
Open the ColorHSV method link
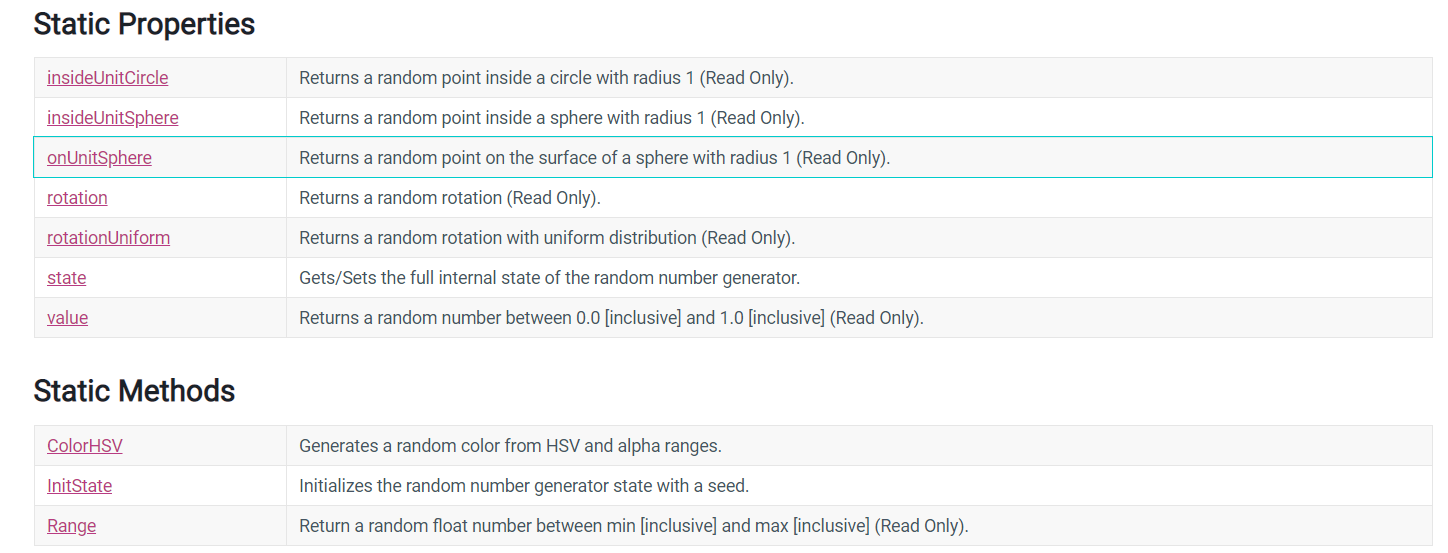pos(84,445)
